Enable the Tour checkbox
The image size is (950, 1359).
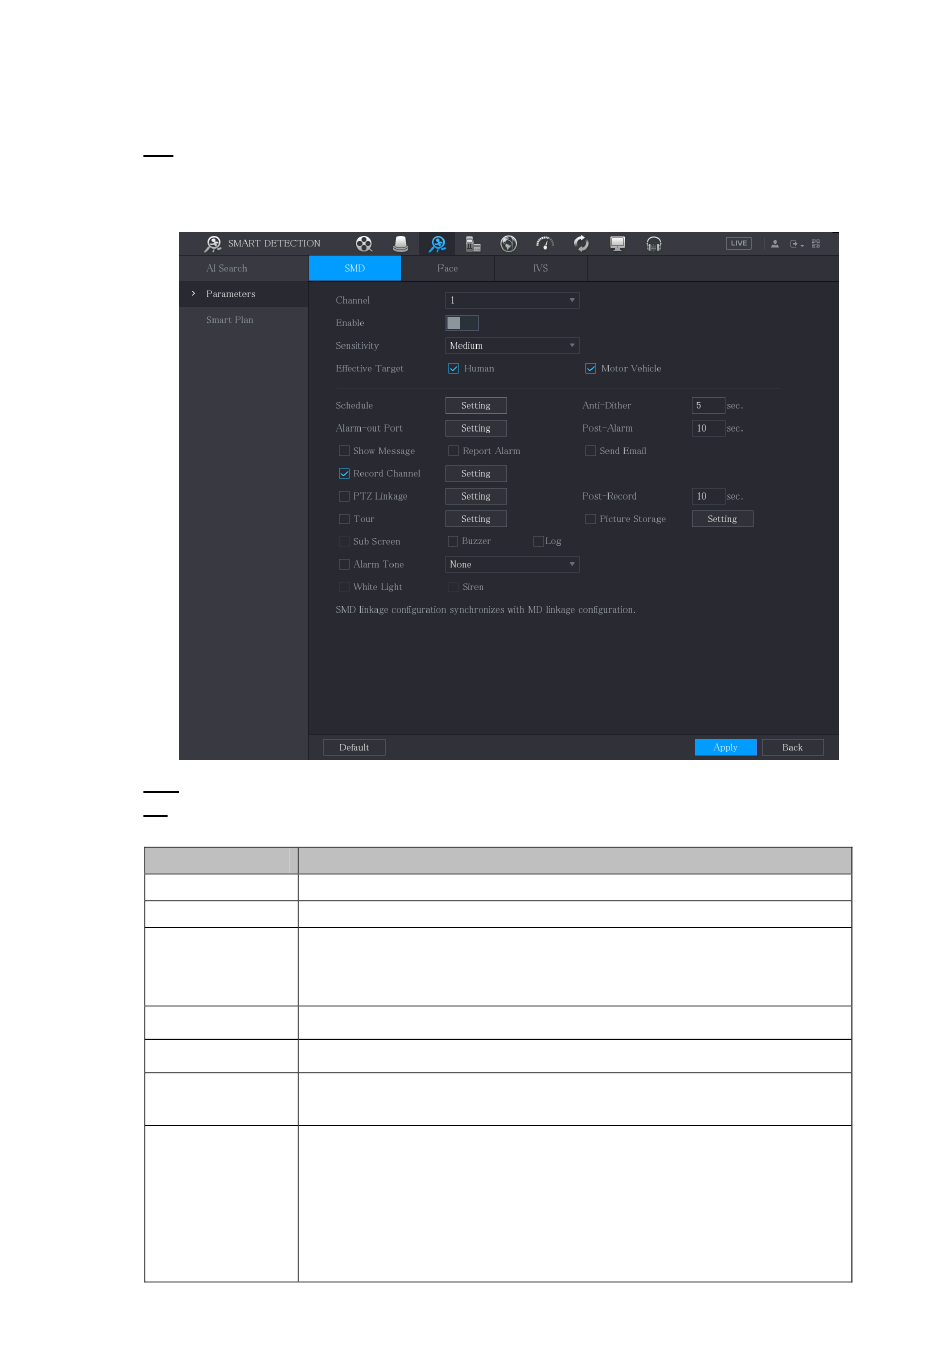[344, 519]
